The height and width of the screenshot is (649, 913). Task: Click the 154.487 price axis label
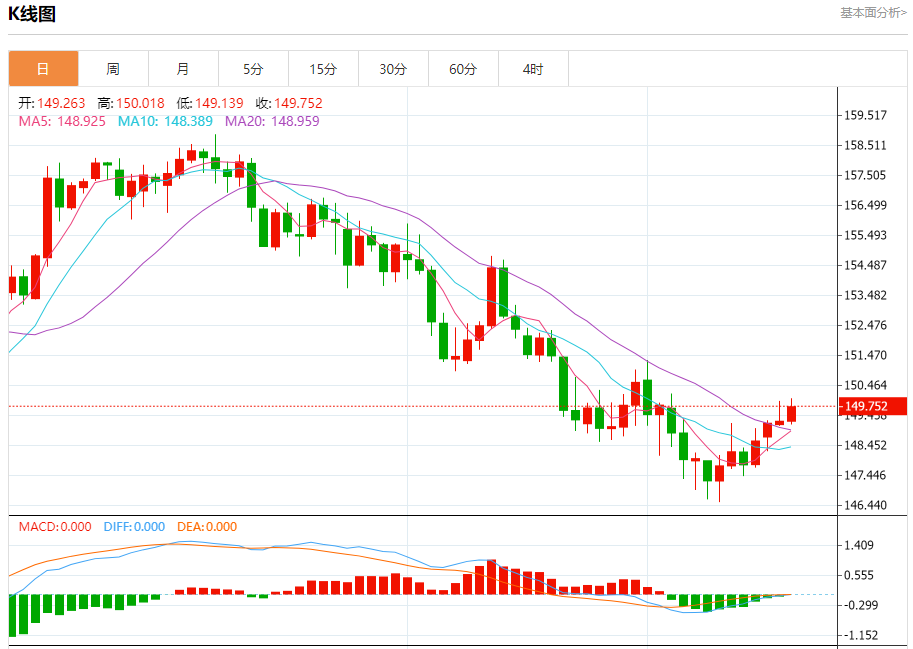tap(865, 265)
